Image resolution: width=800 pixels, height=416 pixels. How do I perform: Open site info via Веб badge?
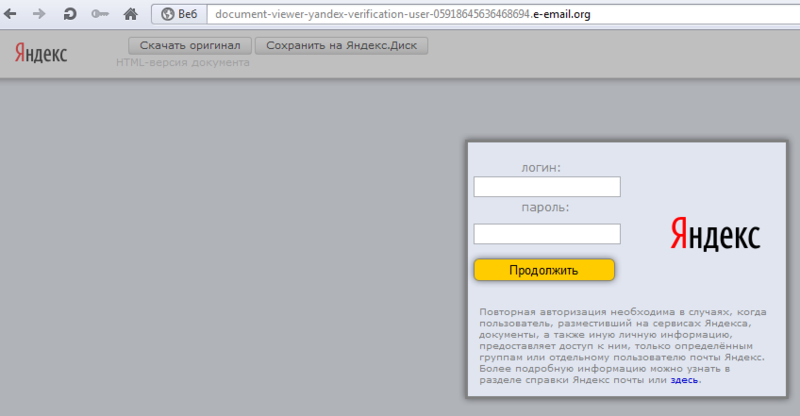pyautogui.click(x=179, y=14)
